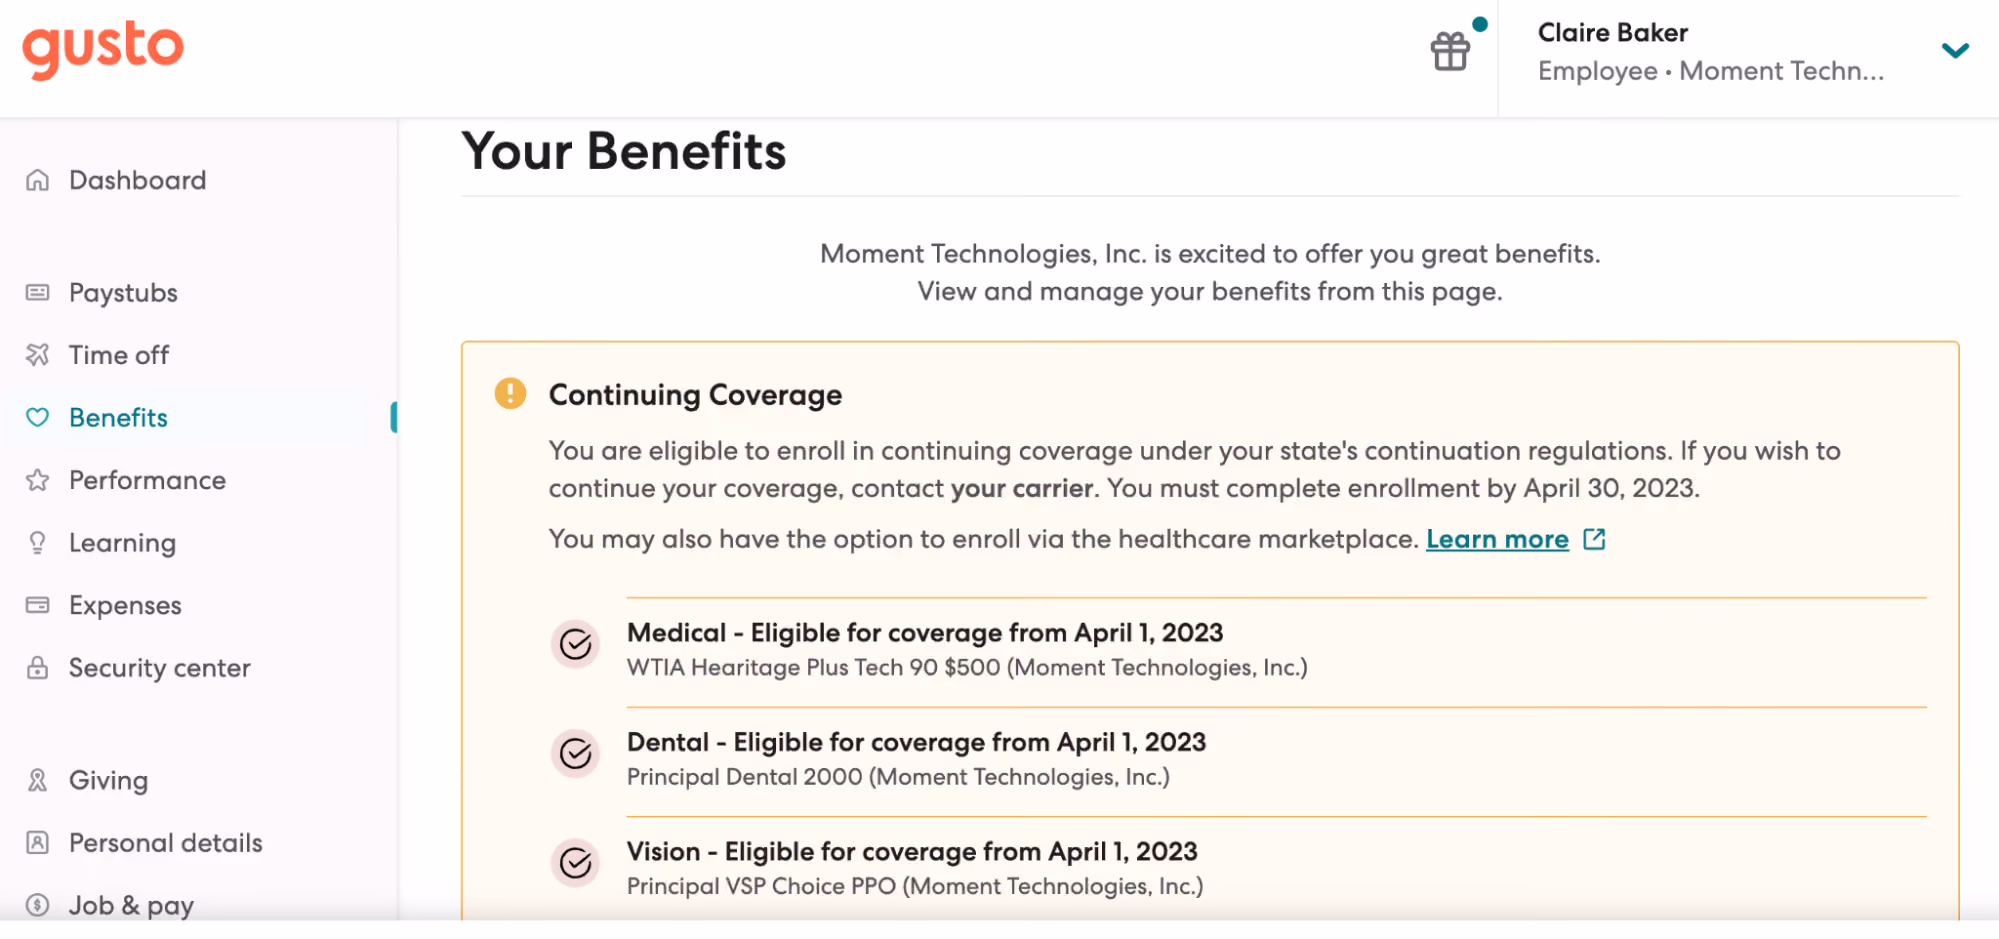Click the Continuing Coverage warning icon
1999x939 pixels.
510,393
